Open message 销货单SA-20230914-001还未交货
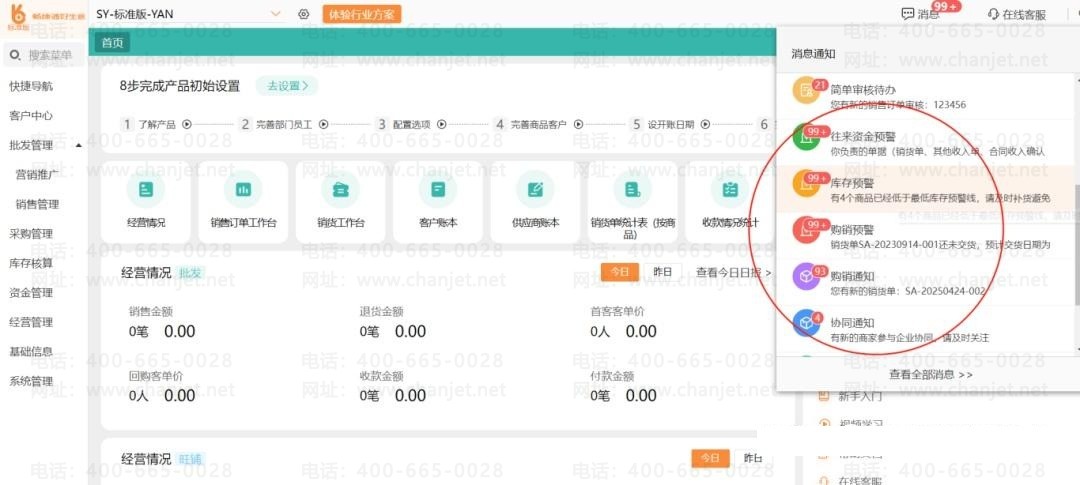The height and width of the screenshot is (485, 1080). 940,245
